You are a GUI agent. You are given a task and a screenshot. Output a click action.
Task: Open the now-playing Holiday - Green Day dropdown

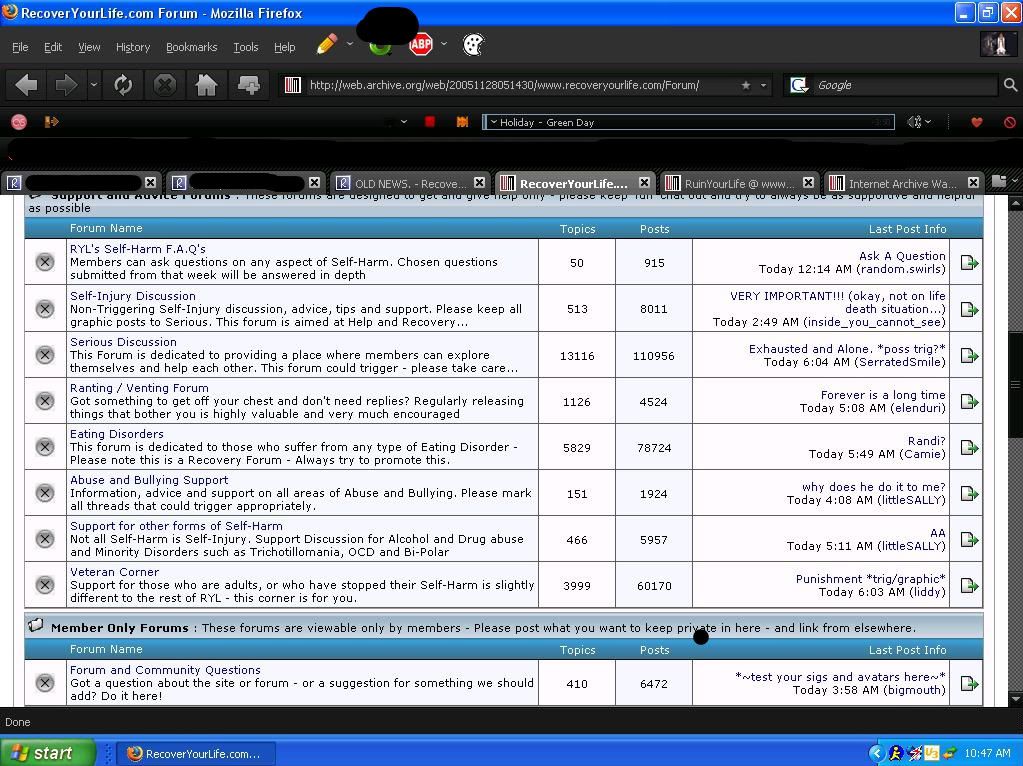494,122
